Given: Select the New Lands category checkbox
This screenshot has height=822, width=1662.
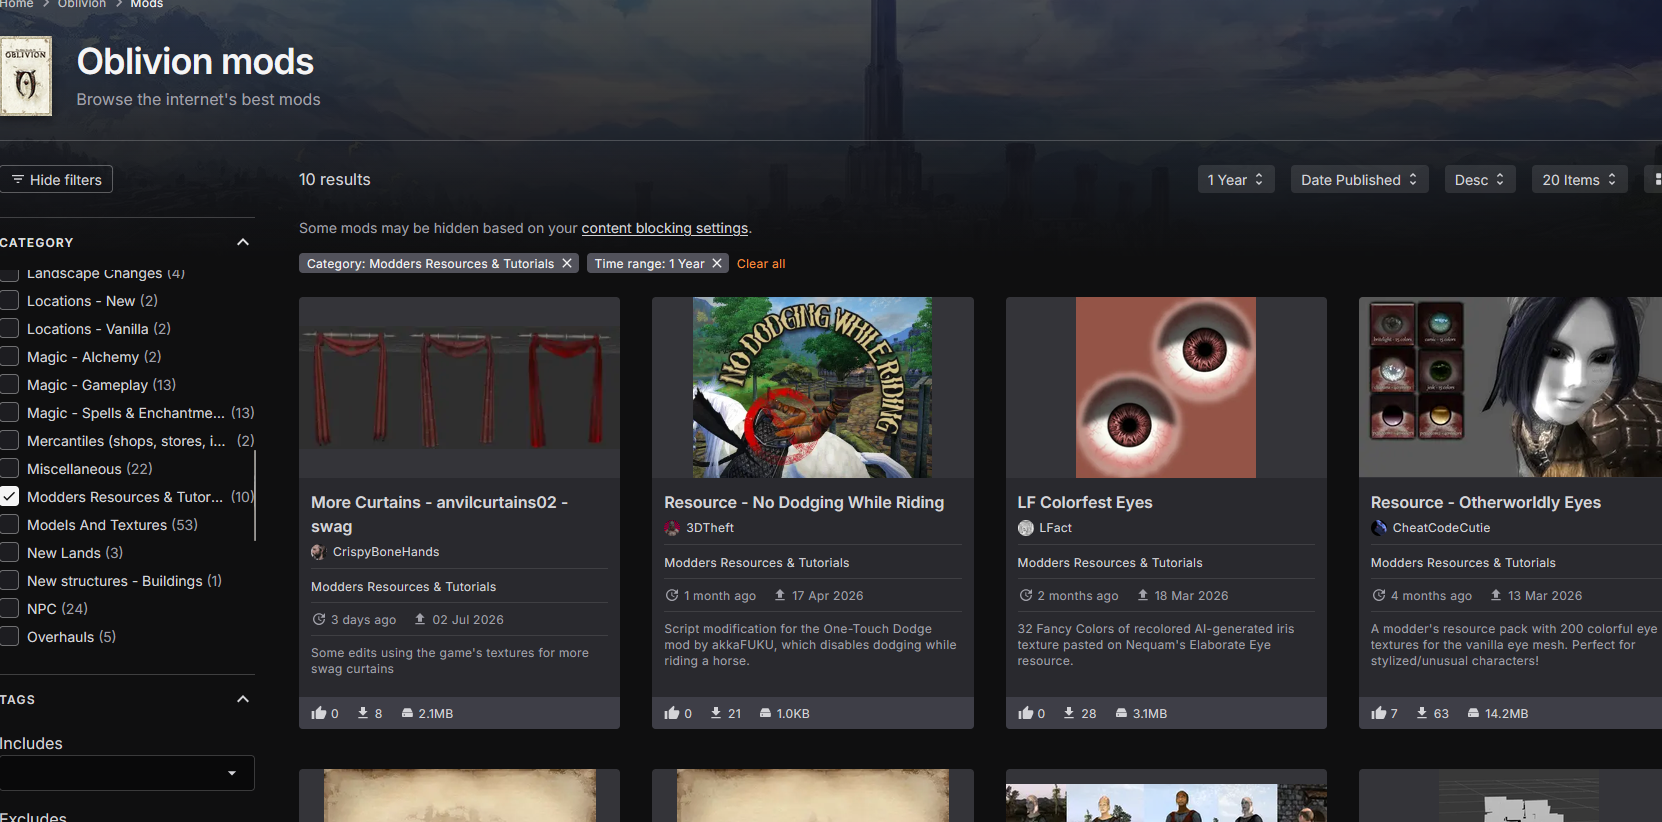Looking at the screenshot, I should click(10, 552).
